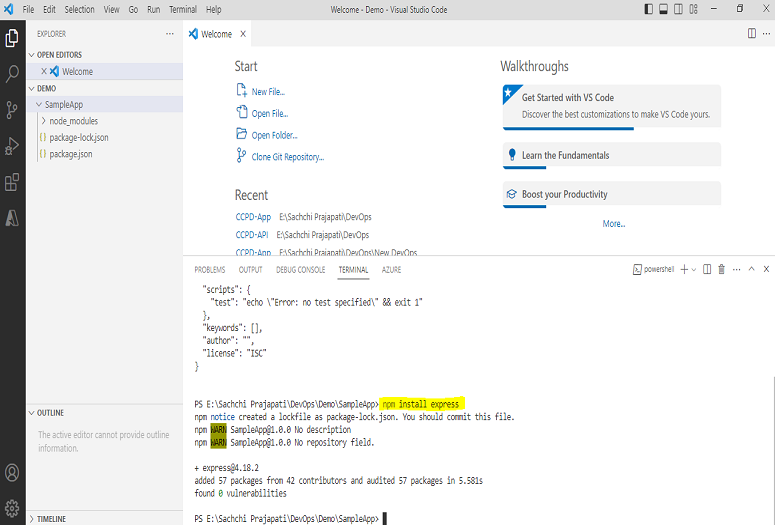Open the Help menu
This screenshot has width=775, height=525.
(x=214, y=9)
